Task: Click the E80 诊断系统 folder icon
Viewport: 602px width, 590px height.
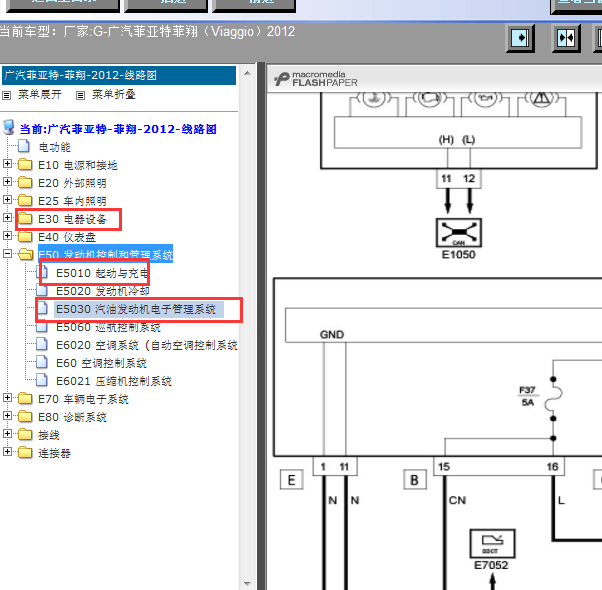Action: [25, 417]
